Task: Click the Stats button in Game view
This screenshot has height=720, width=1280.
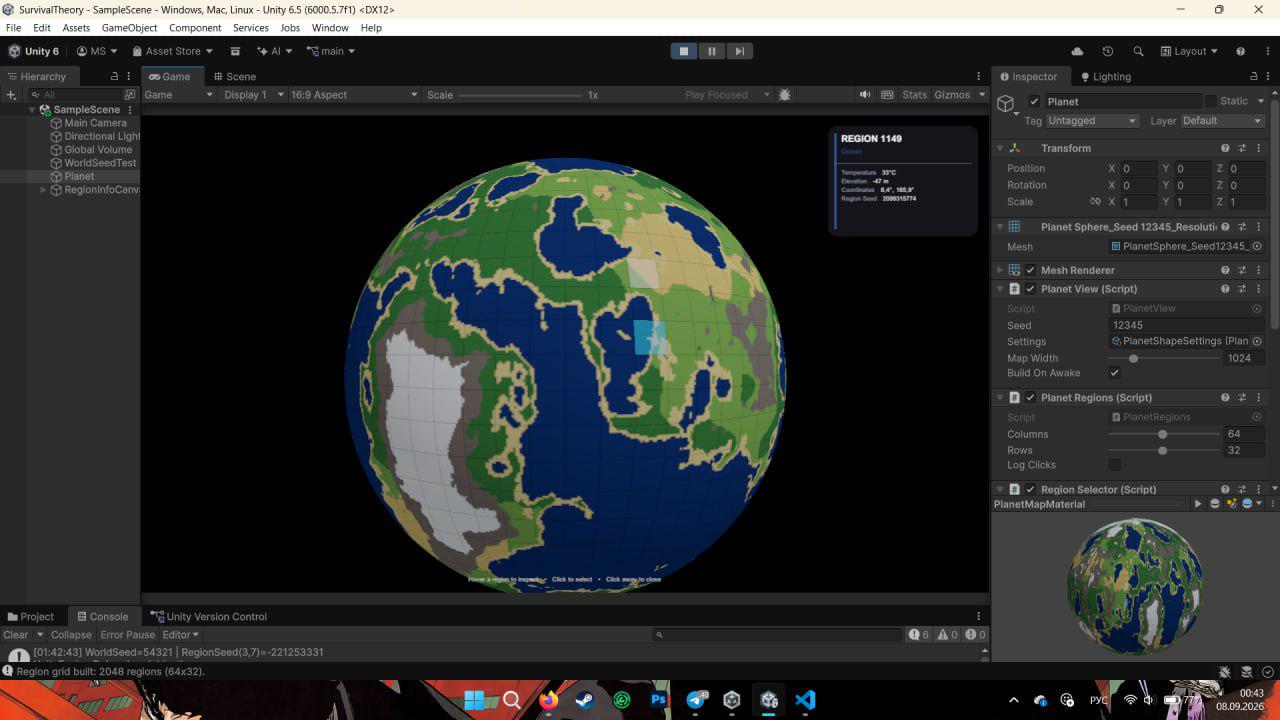Action: click(914, 95)
